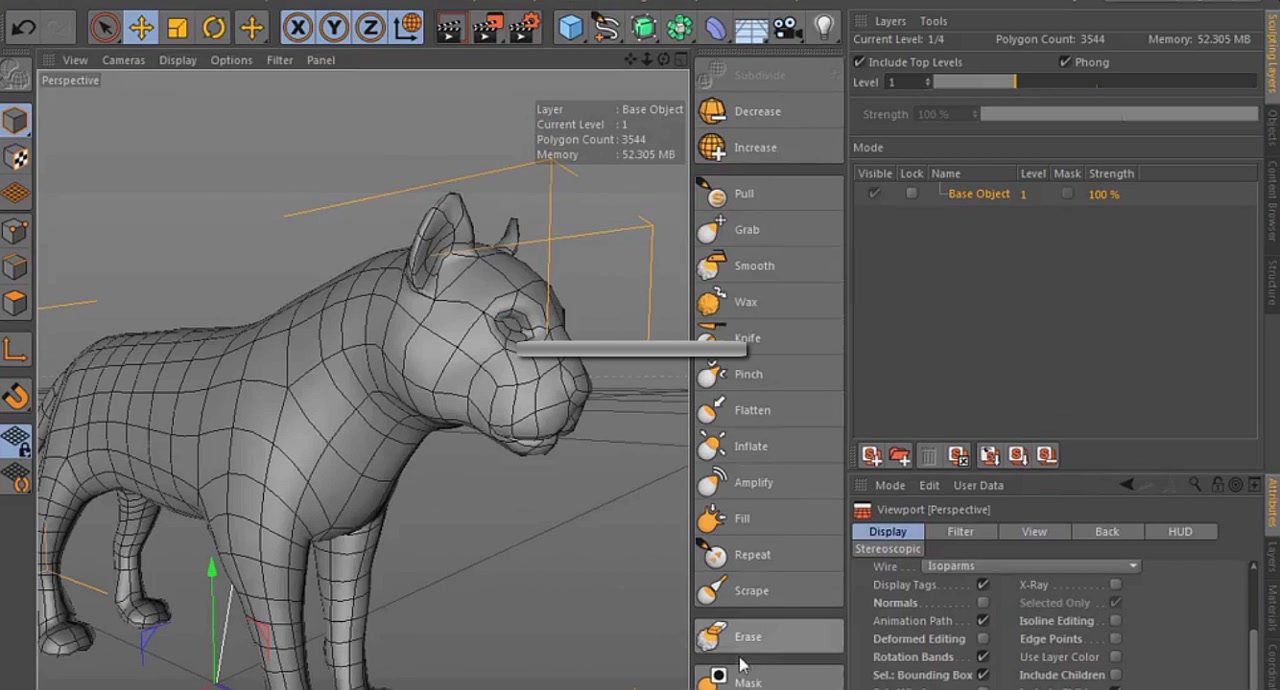Viewport: 1280px width, 690px height.
Task: Select the Smooth sculpting brush
Action: 754,265
